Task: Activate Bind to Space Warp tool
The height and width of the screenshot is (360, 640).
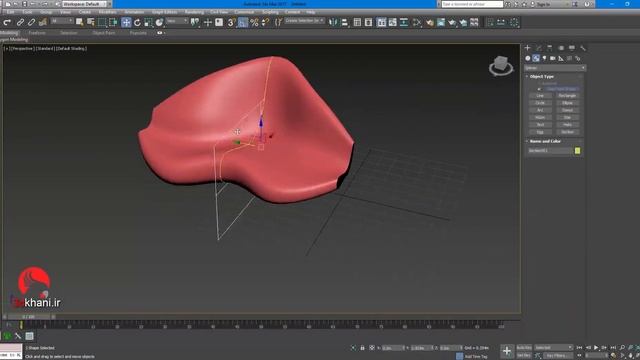Action: coord(42,22)
